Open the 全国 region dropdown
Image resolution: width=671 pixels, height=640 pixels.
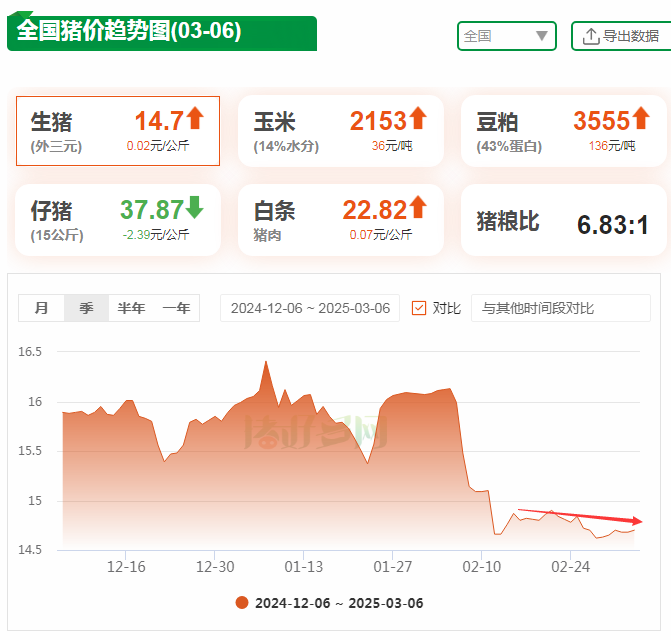click(507, 36)
